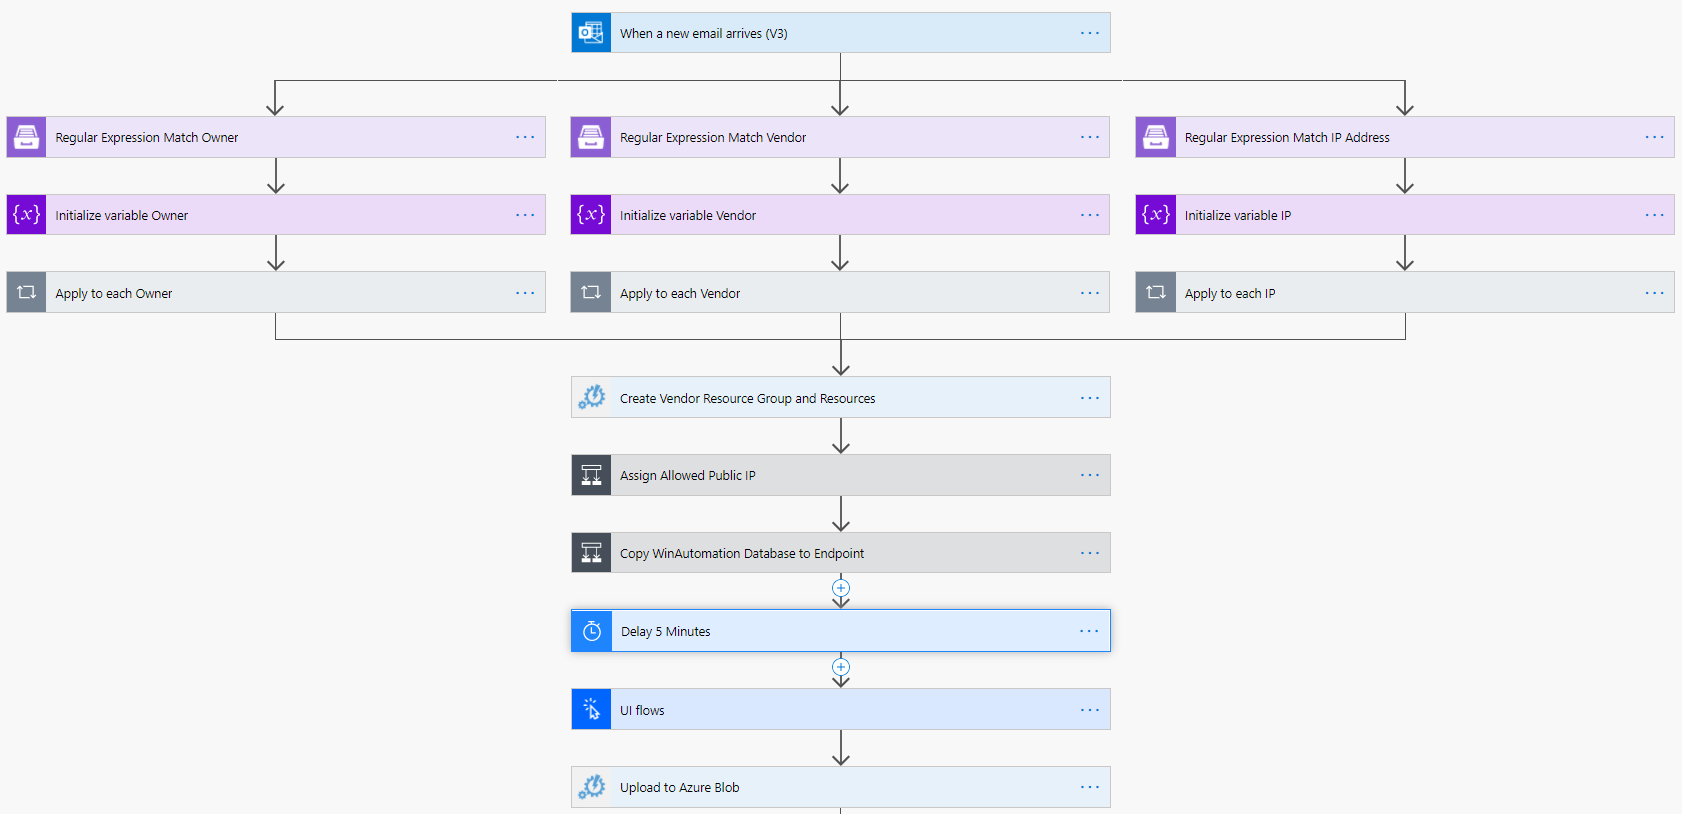Click the scope icon on Assign Allowed Public IP

591,475
